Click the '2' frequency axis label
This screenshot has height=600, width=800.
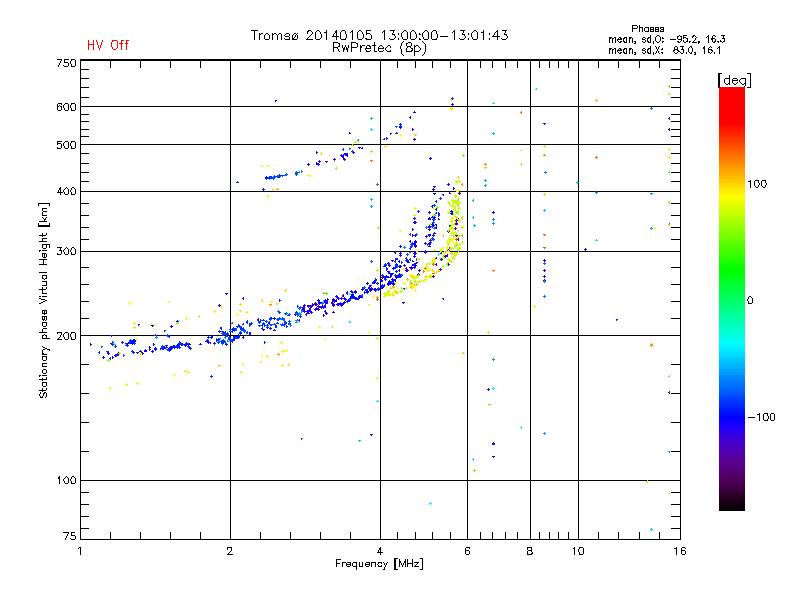point(230,551)
